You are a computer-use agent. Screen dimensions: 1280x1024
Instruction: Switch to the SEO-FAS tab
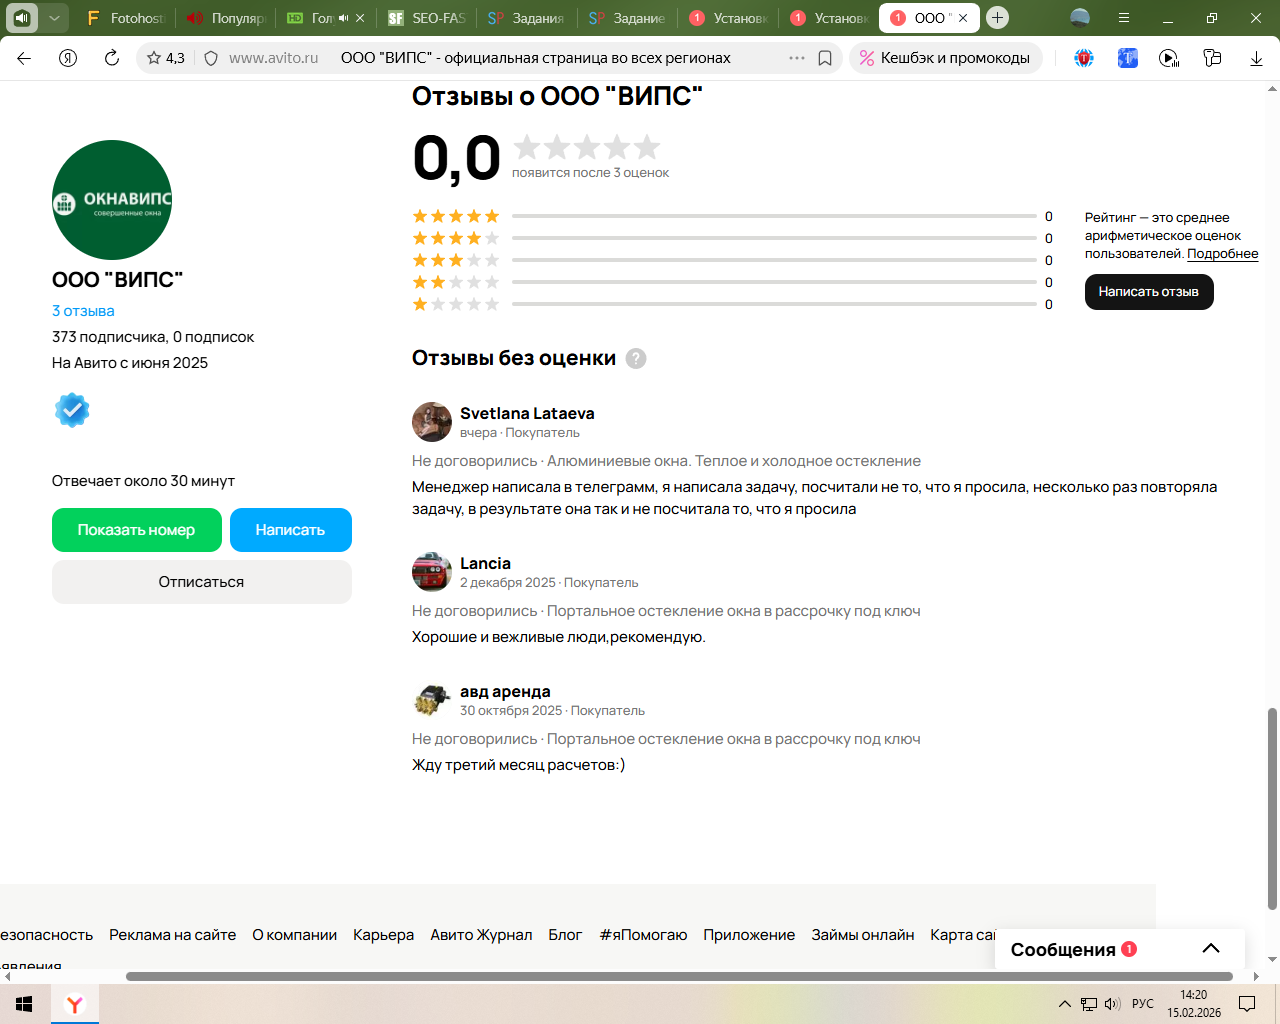pos(427,18)
